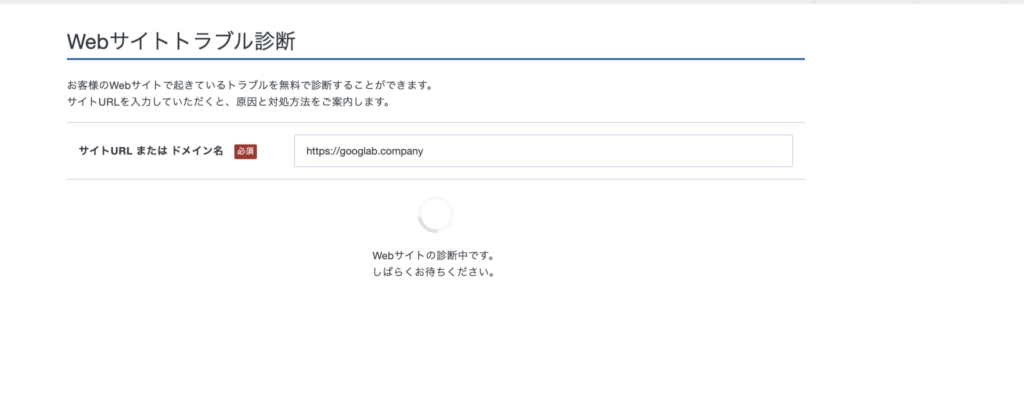Click the blue underline beneath the heading

pos(435,59)
